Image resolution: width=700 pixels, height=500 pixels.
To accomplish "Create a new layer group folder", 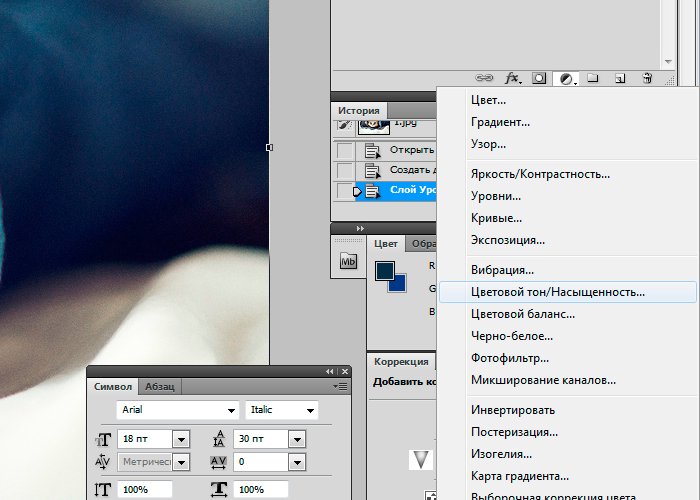I will click(x=592, y=78).
